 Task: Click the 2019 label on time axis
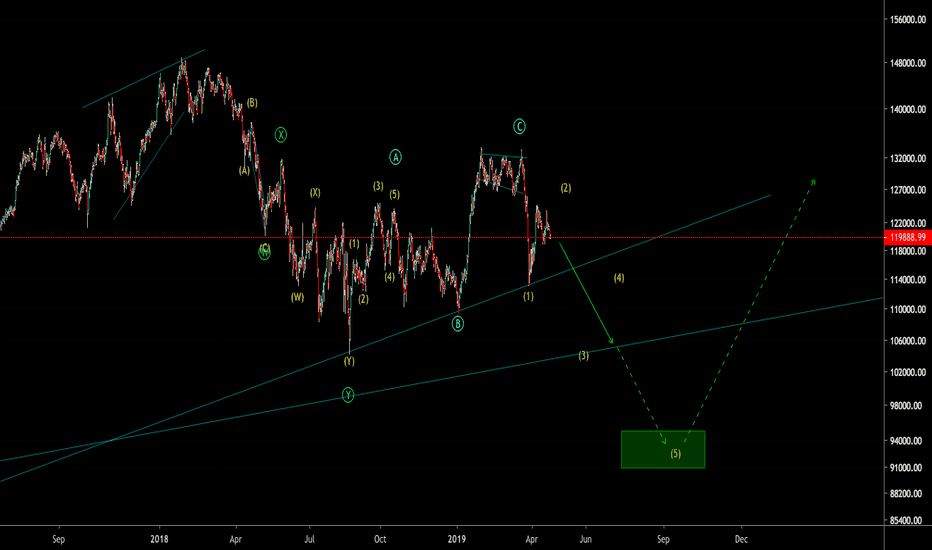(456, 539)
